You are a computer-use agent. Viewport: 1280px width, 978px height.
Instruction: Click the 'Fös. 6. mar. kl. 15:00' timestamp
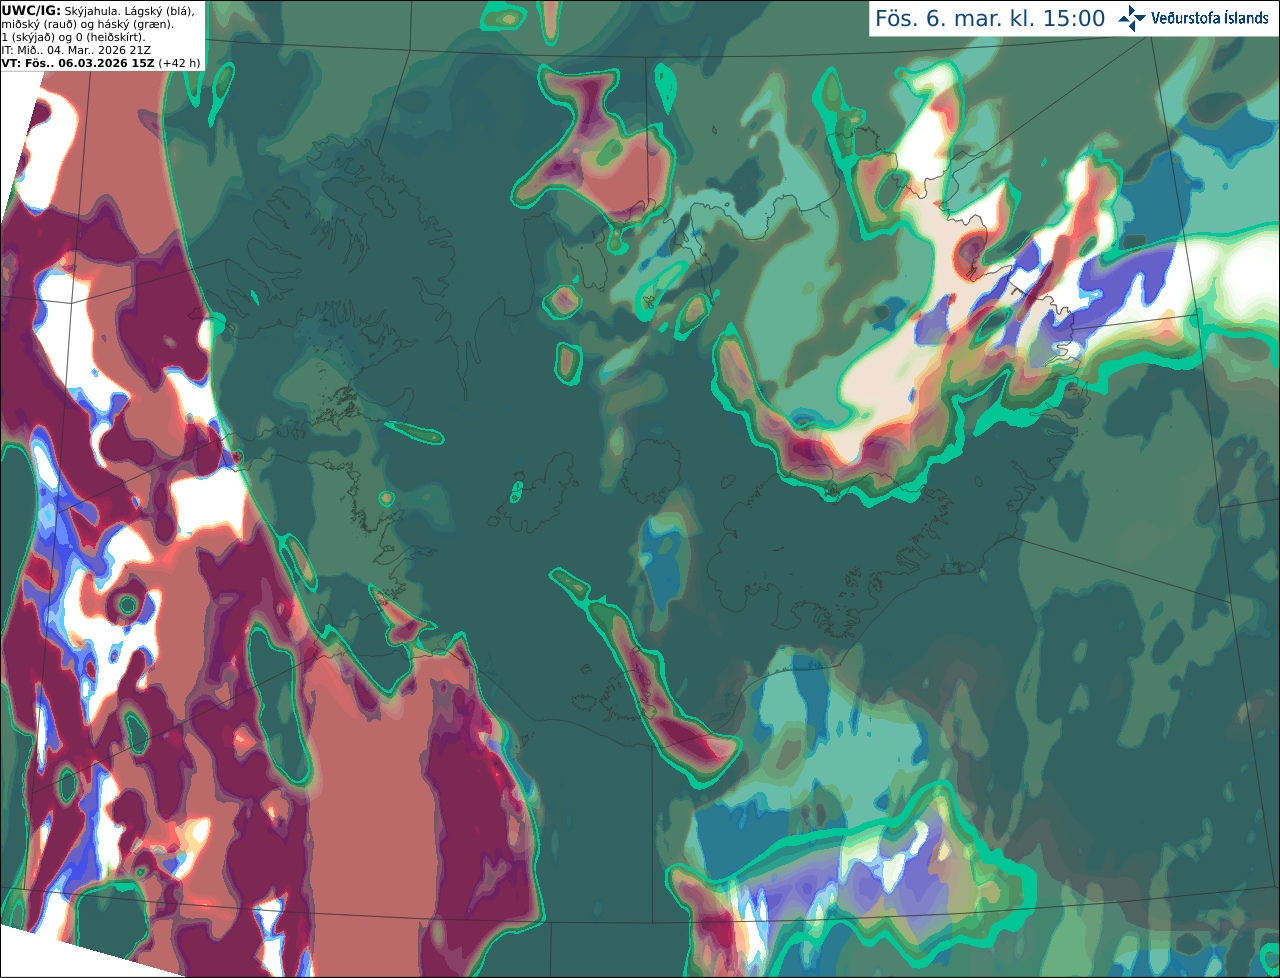990,19
